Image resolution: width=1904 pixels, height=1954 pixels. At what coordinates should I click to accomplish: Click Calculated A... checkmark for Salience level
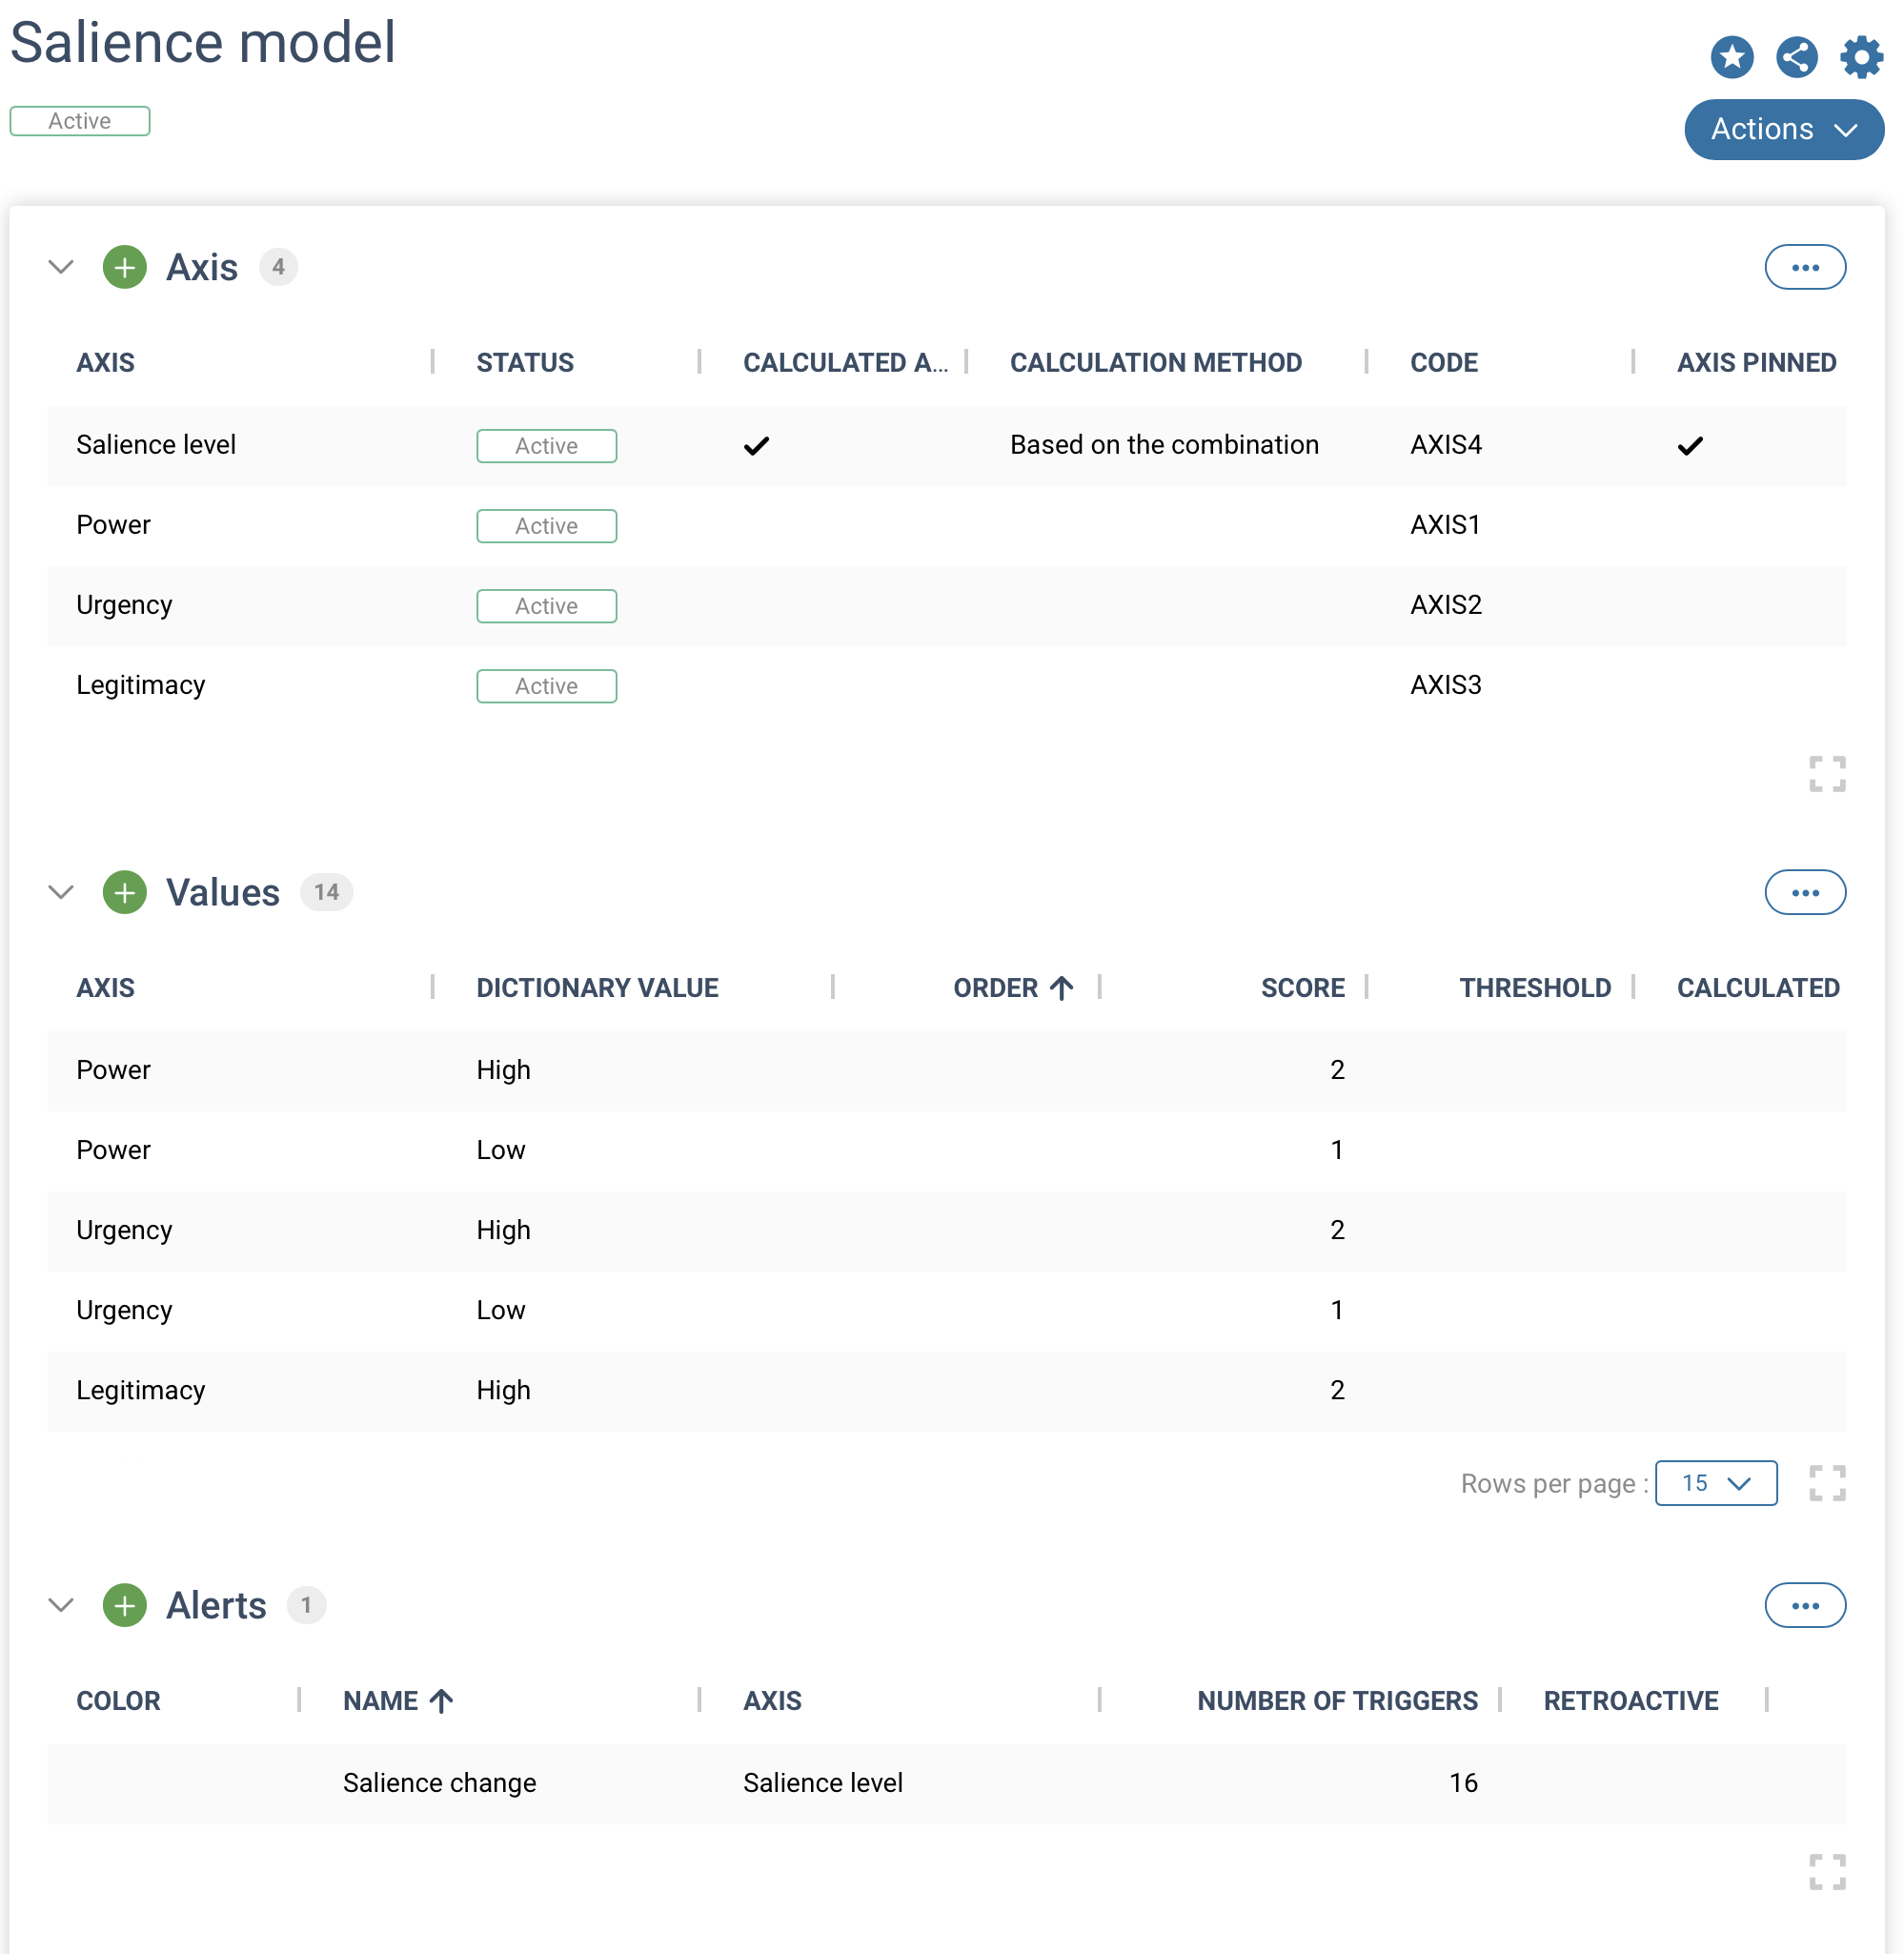tap(757, 446)
